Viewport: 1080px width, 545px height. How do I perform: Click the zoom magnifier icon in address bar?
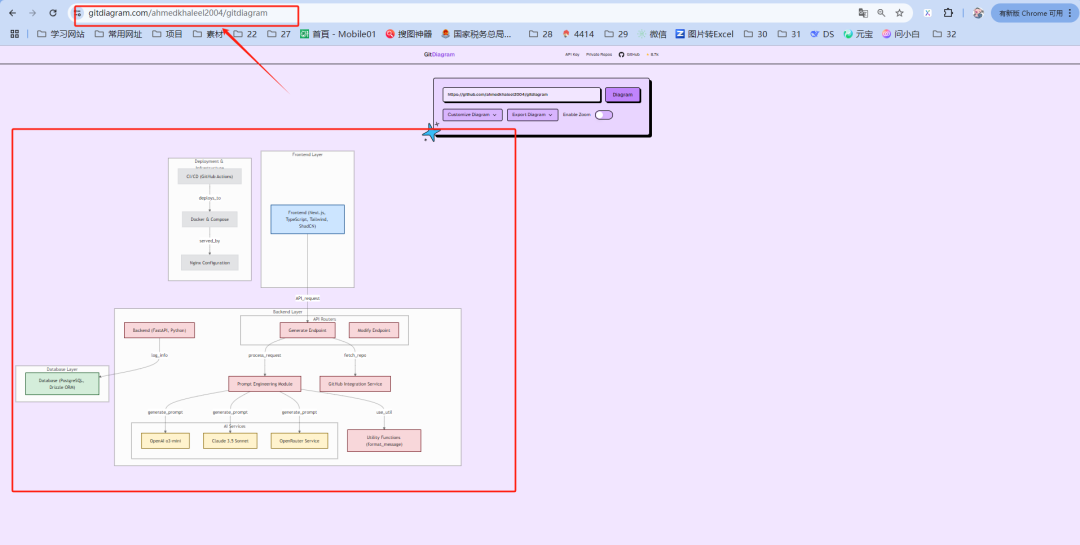[x=881, y=13]
